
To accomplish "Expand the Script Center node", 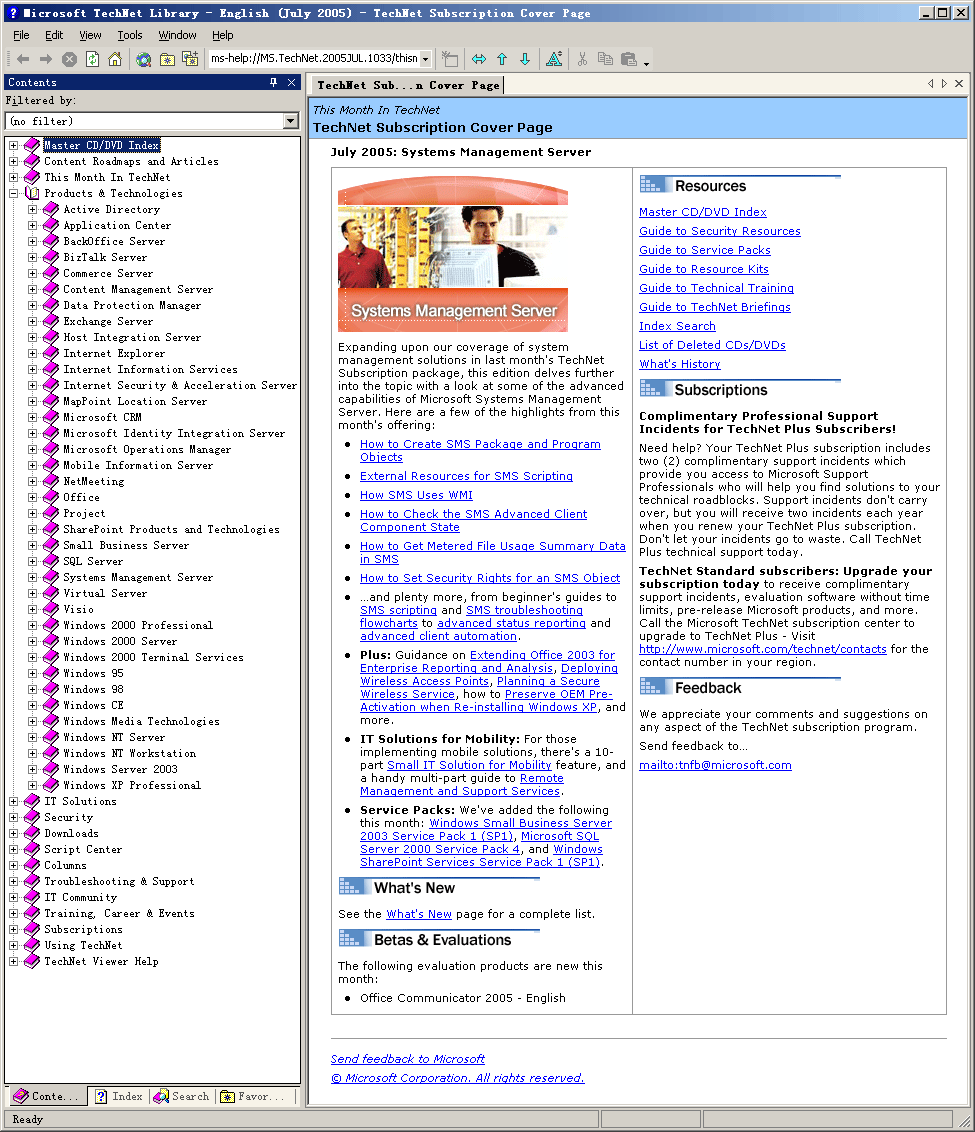I will click(x=14, y=849).
